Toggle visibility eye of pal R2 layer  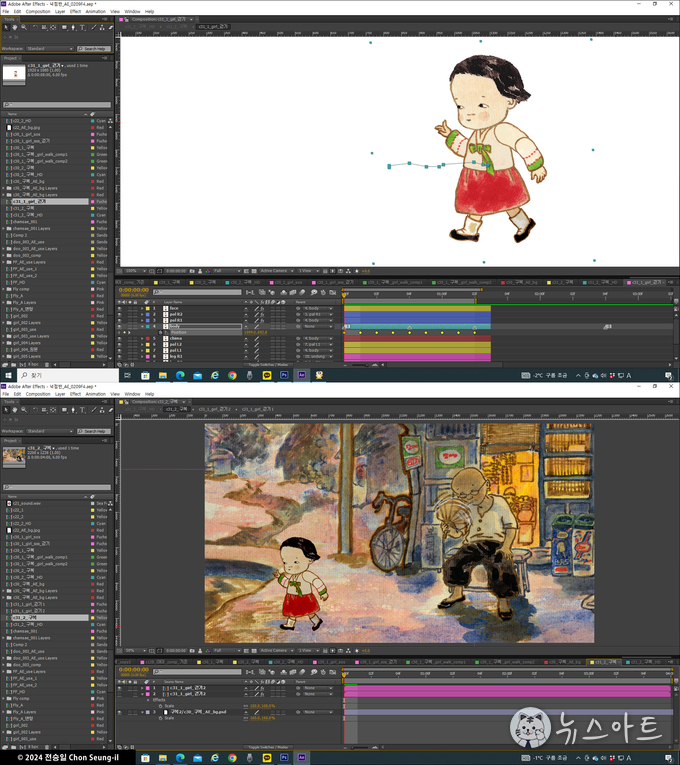pyautogui.click(x=120, y=314)
